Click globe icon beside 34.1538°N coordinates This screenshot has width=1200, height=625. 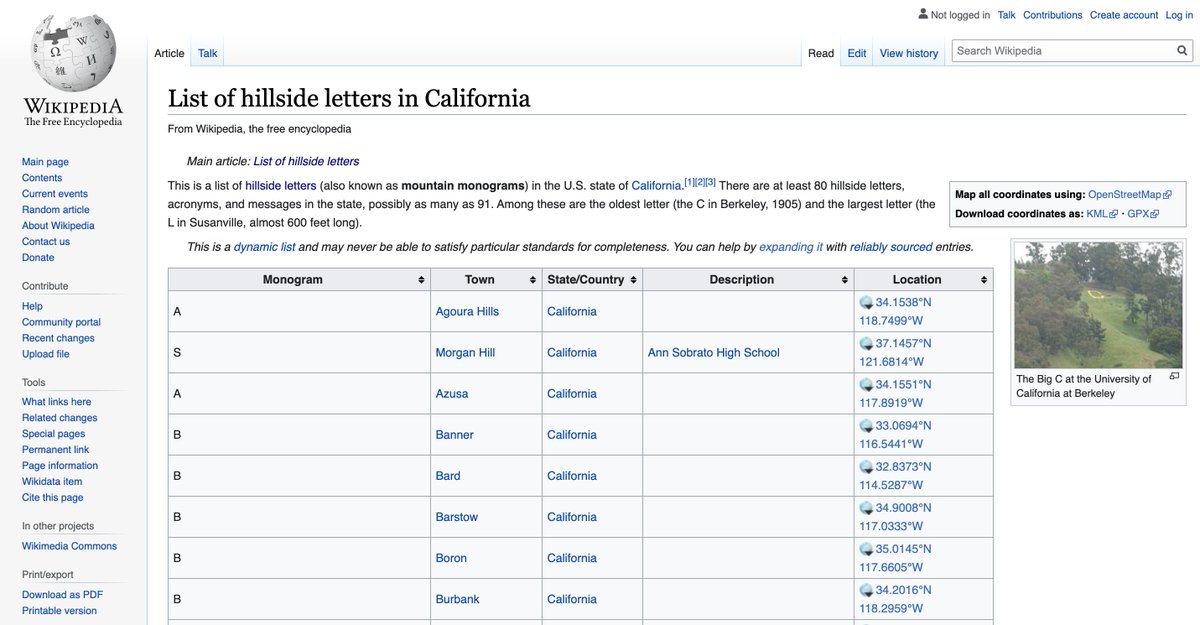[x=866, y=302]
